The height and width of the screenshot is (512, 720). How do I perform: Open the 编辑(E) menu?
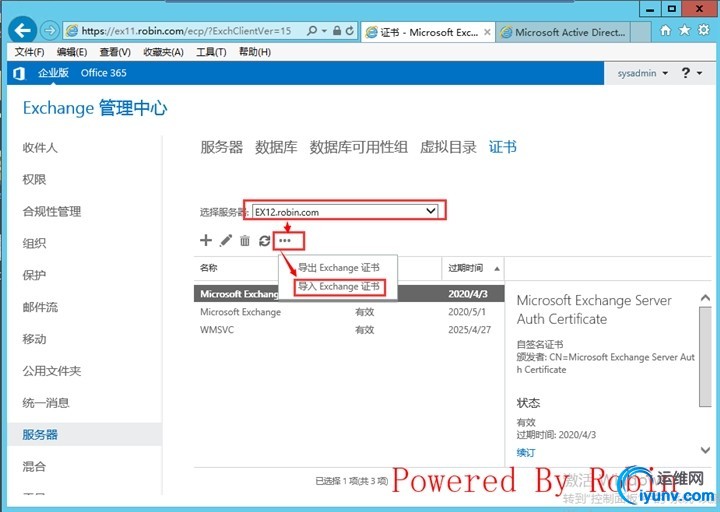[72, 52]
